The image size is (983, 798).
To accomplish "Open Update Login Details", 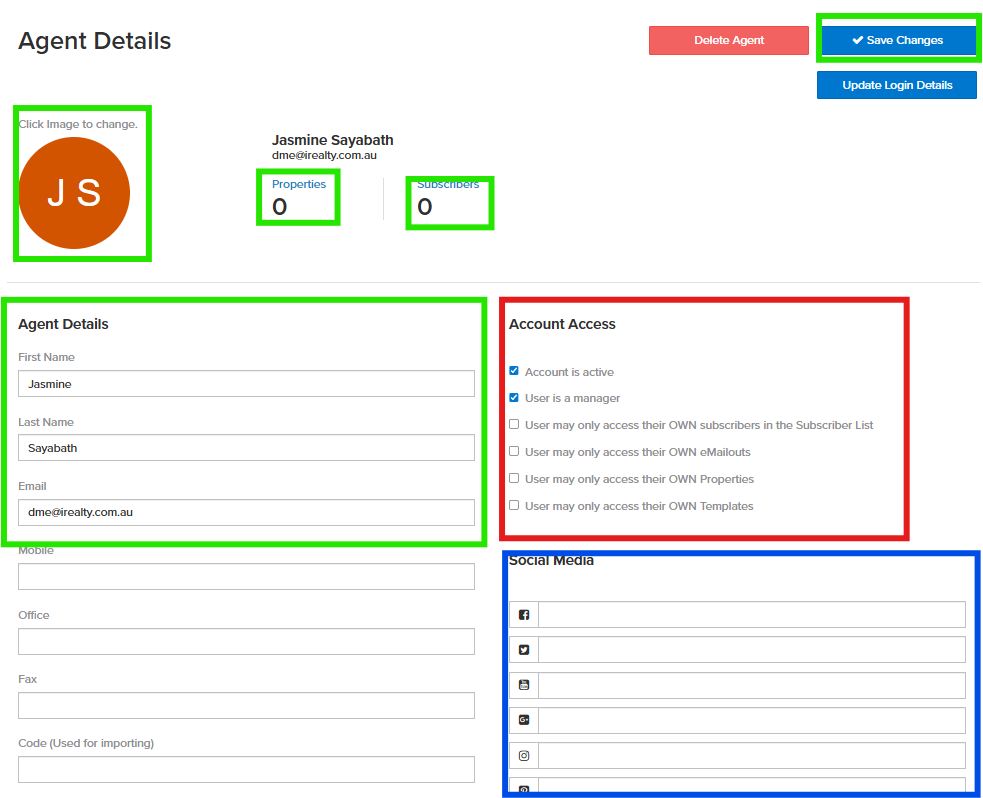I will pos(896,85).
